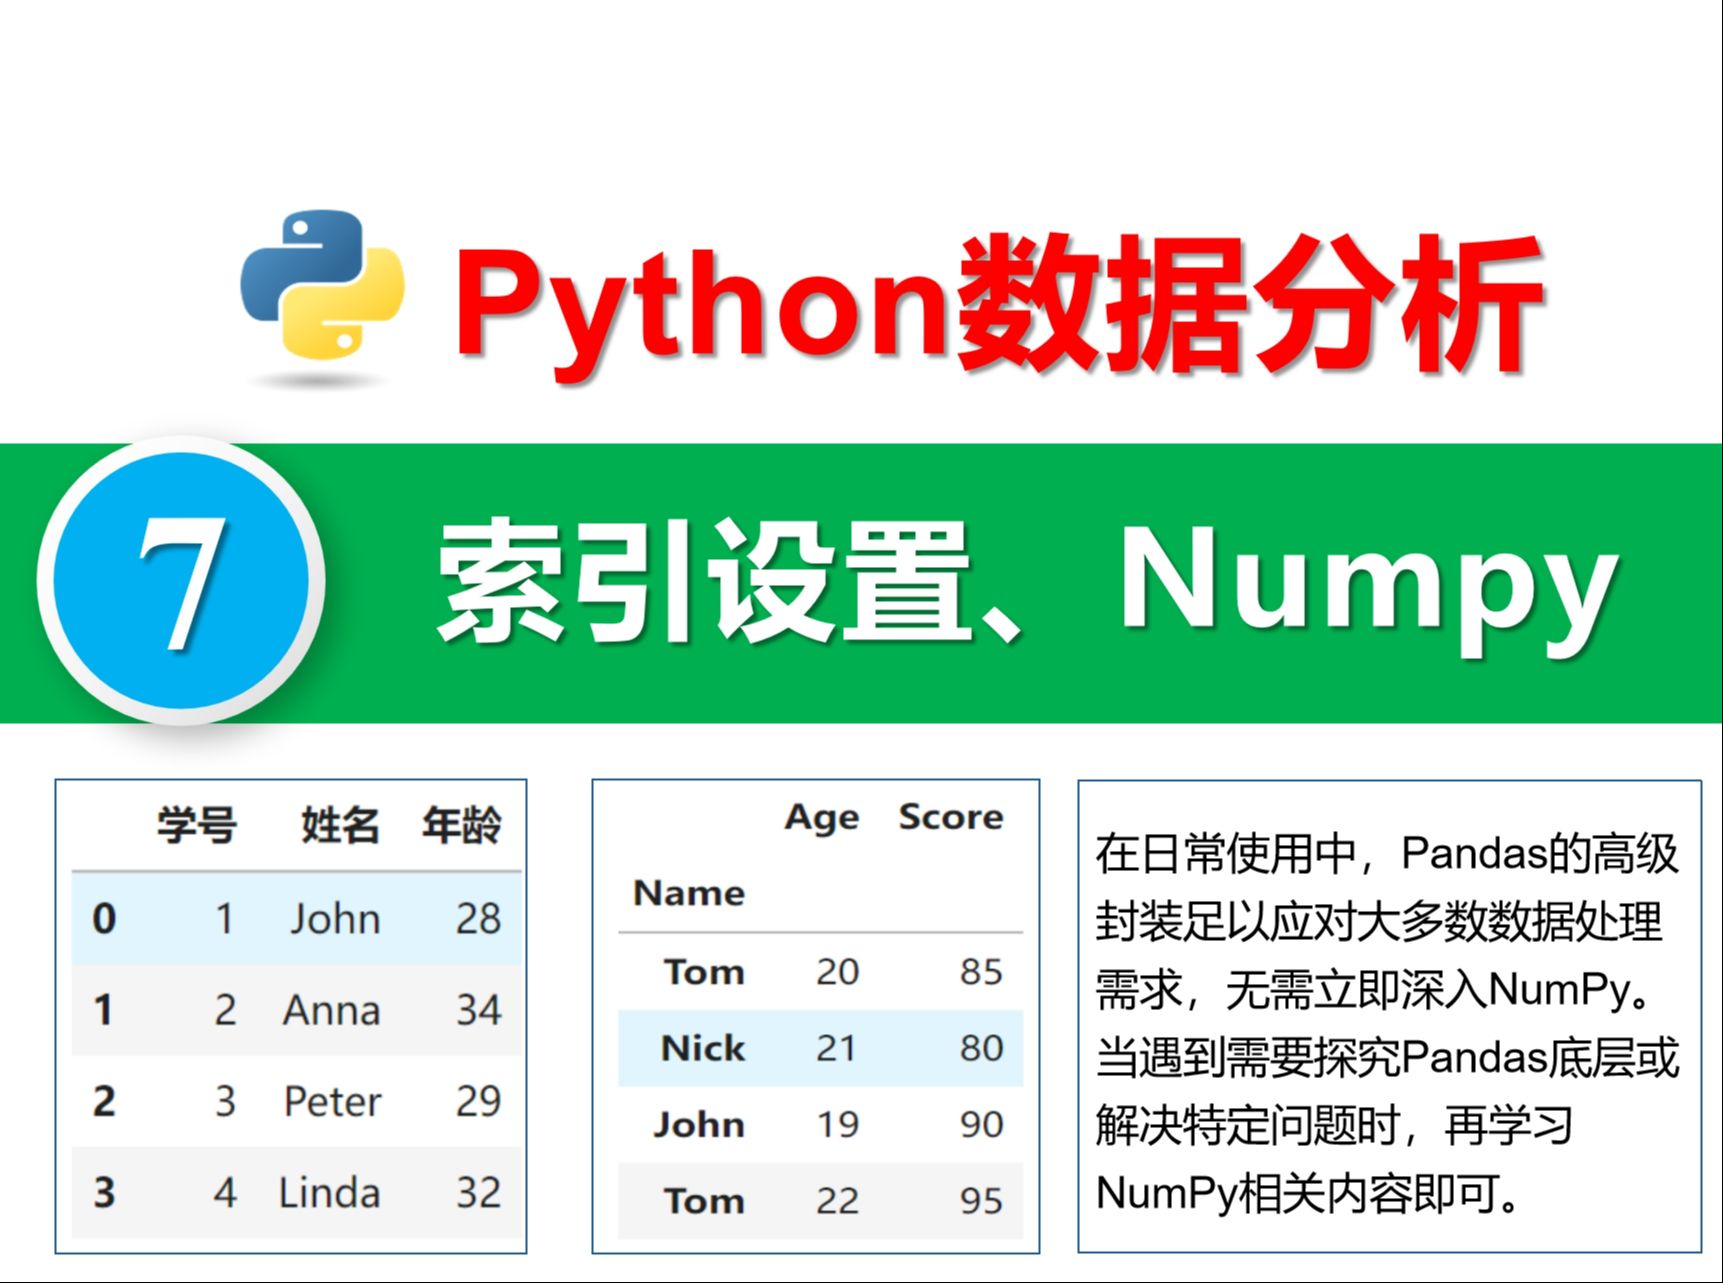1723x1283 pixels.
Task: Click age value 28 in John's row
Action: (478, 918)
